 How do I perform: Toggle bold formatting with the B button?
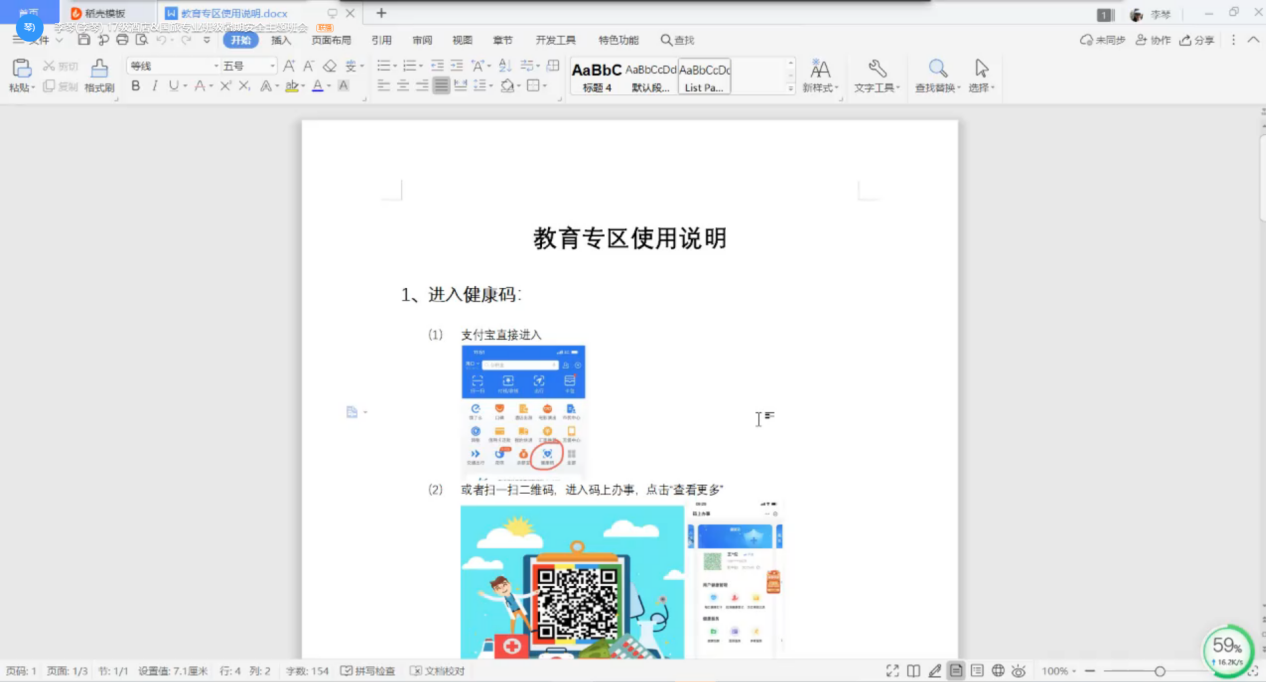[136, 86]
